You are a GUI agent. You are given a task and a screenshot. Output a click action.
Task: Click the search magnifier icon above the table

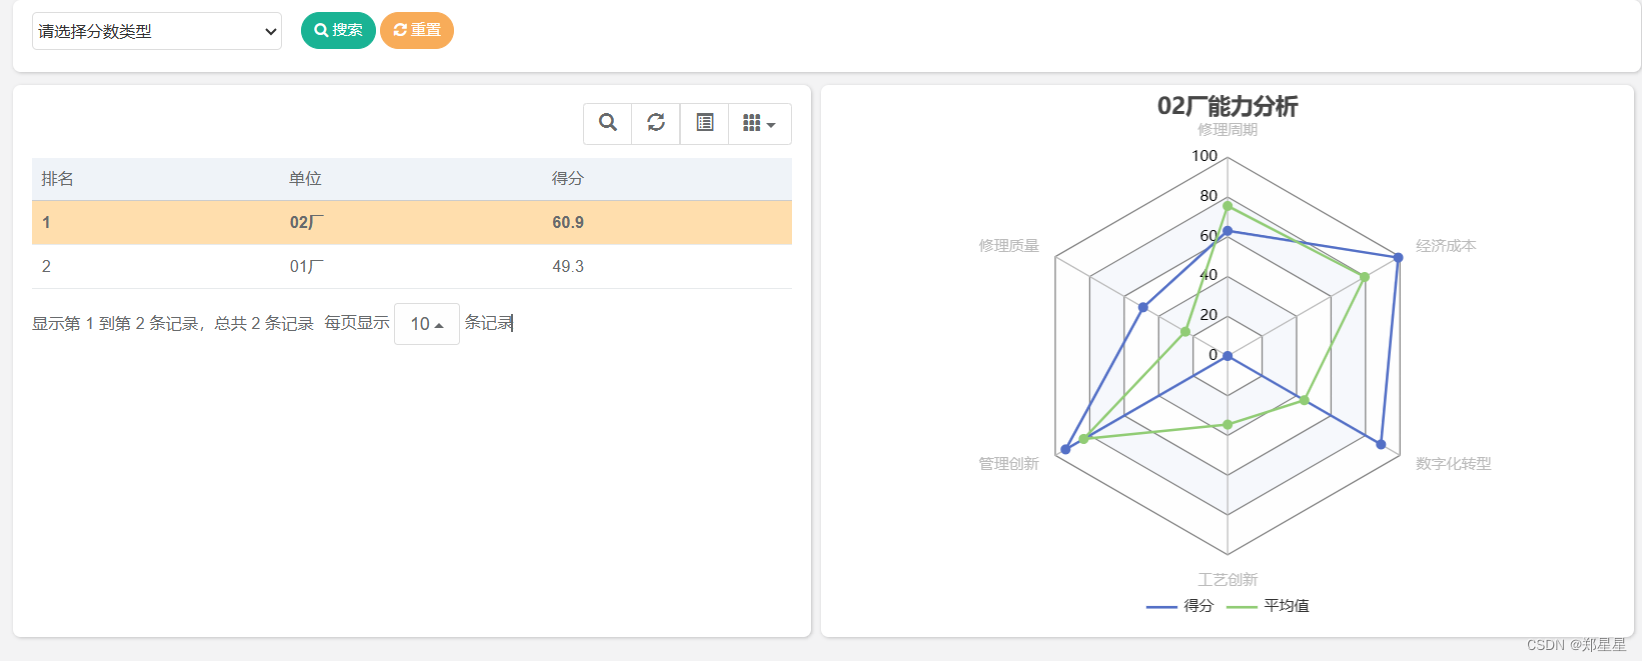click(x=607, y=123)
